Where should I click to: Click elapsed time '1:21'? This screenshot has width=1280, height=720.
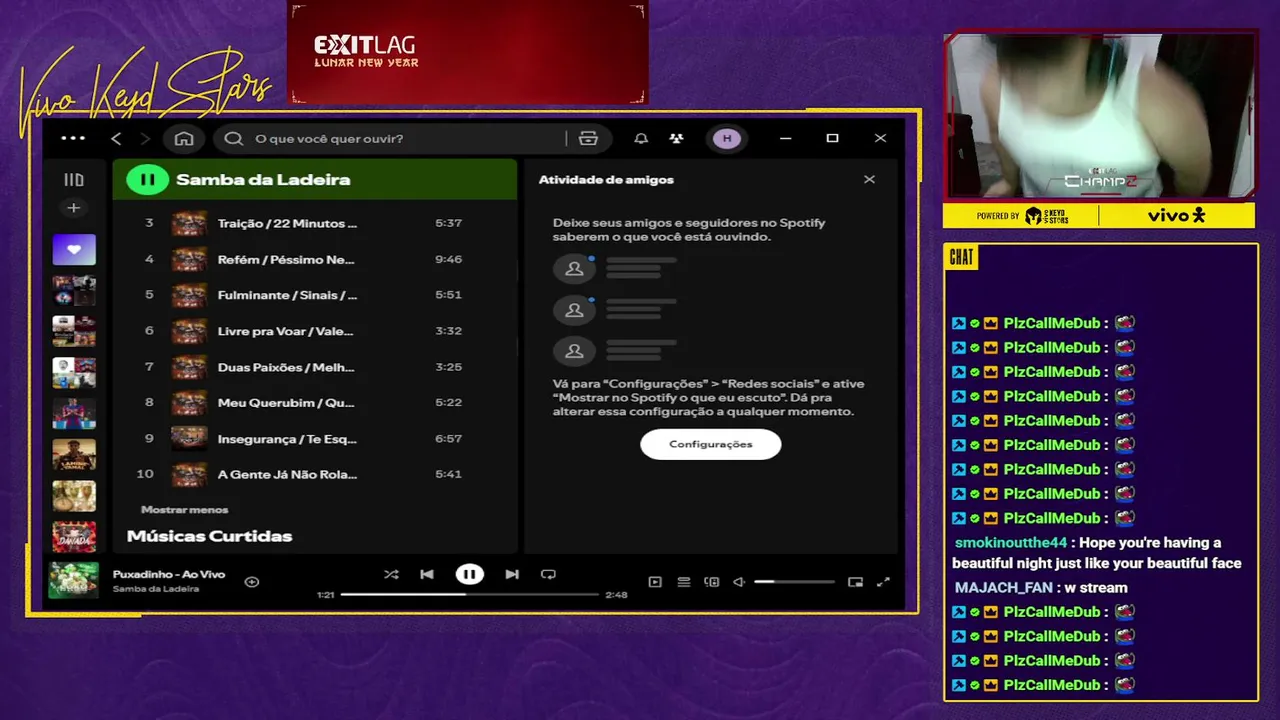326,594
